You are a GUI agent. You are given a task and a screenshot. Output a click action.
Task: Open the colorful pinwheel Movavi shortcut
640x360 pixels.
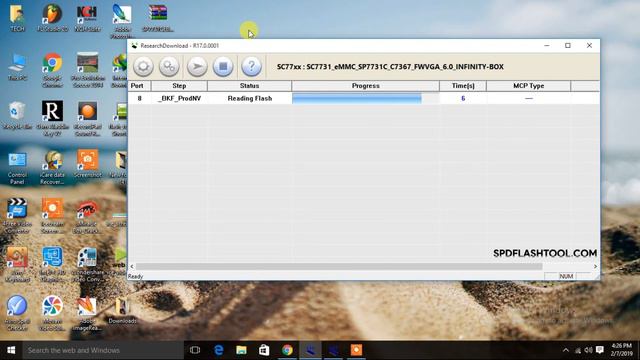(52, 313)
